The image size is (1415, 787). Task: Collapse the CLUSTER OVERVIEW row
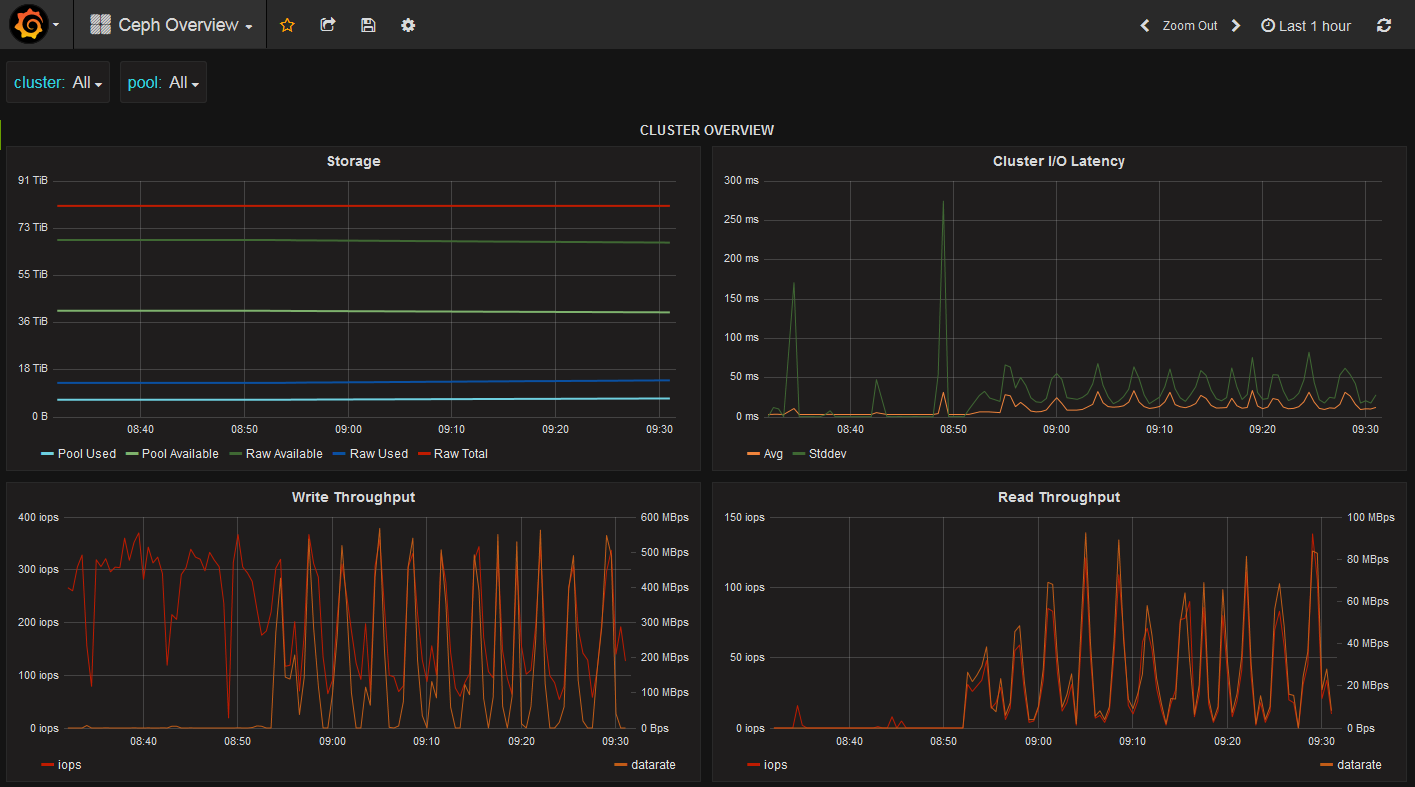(x=707, y=130)
